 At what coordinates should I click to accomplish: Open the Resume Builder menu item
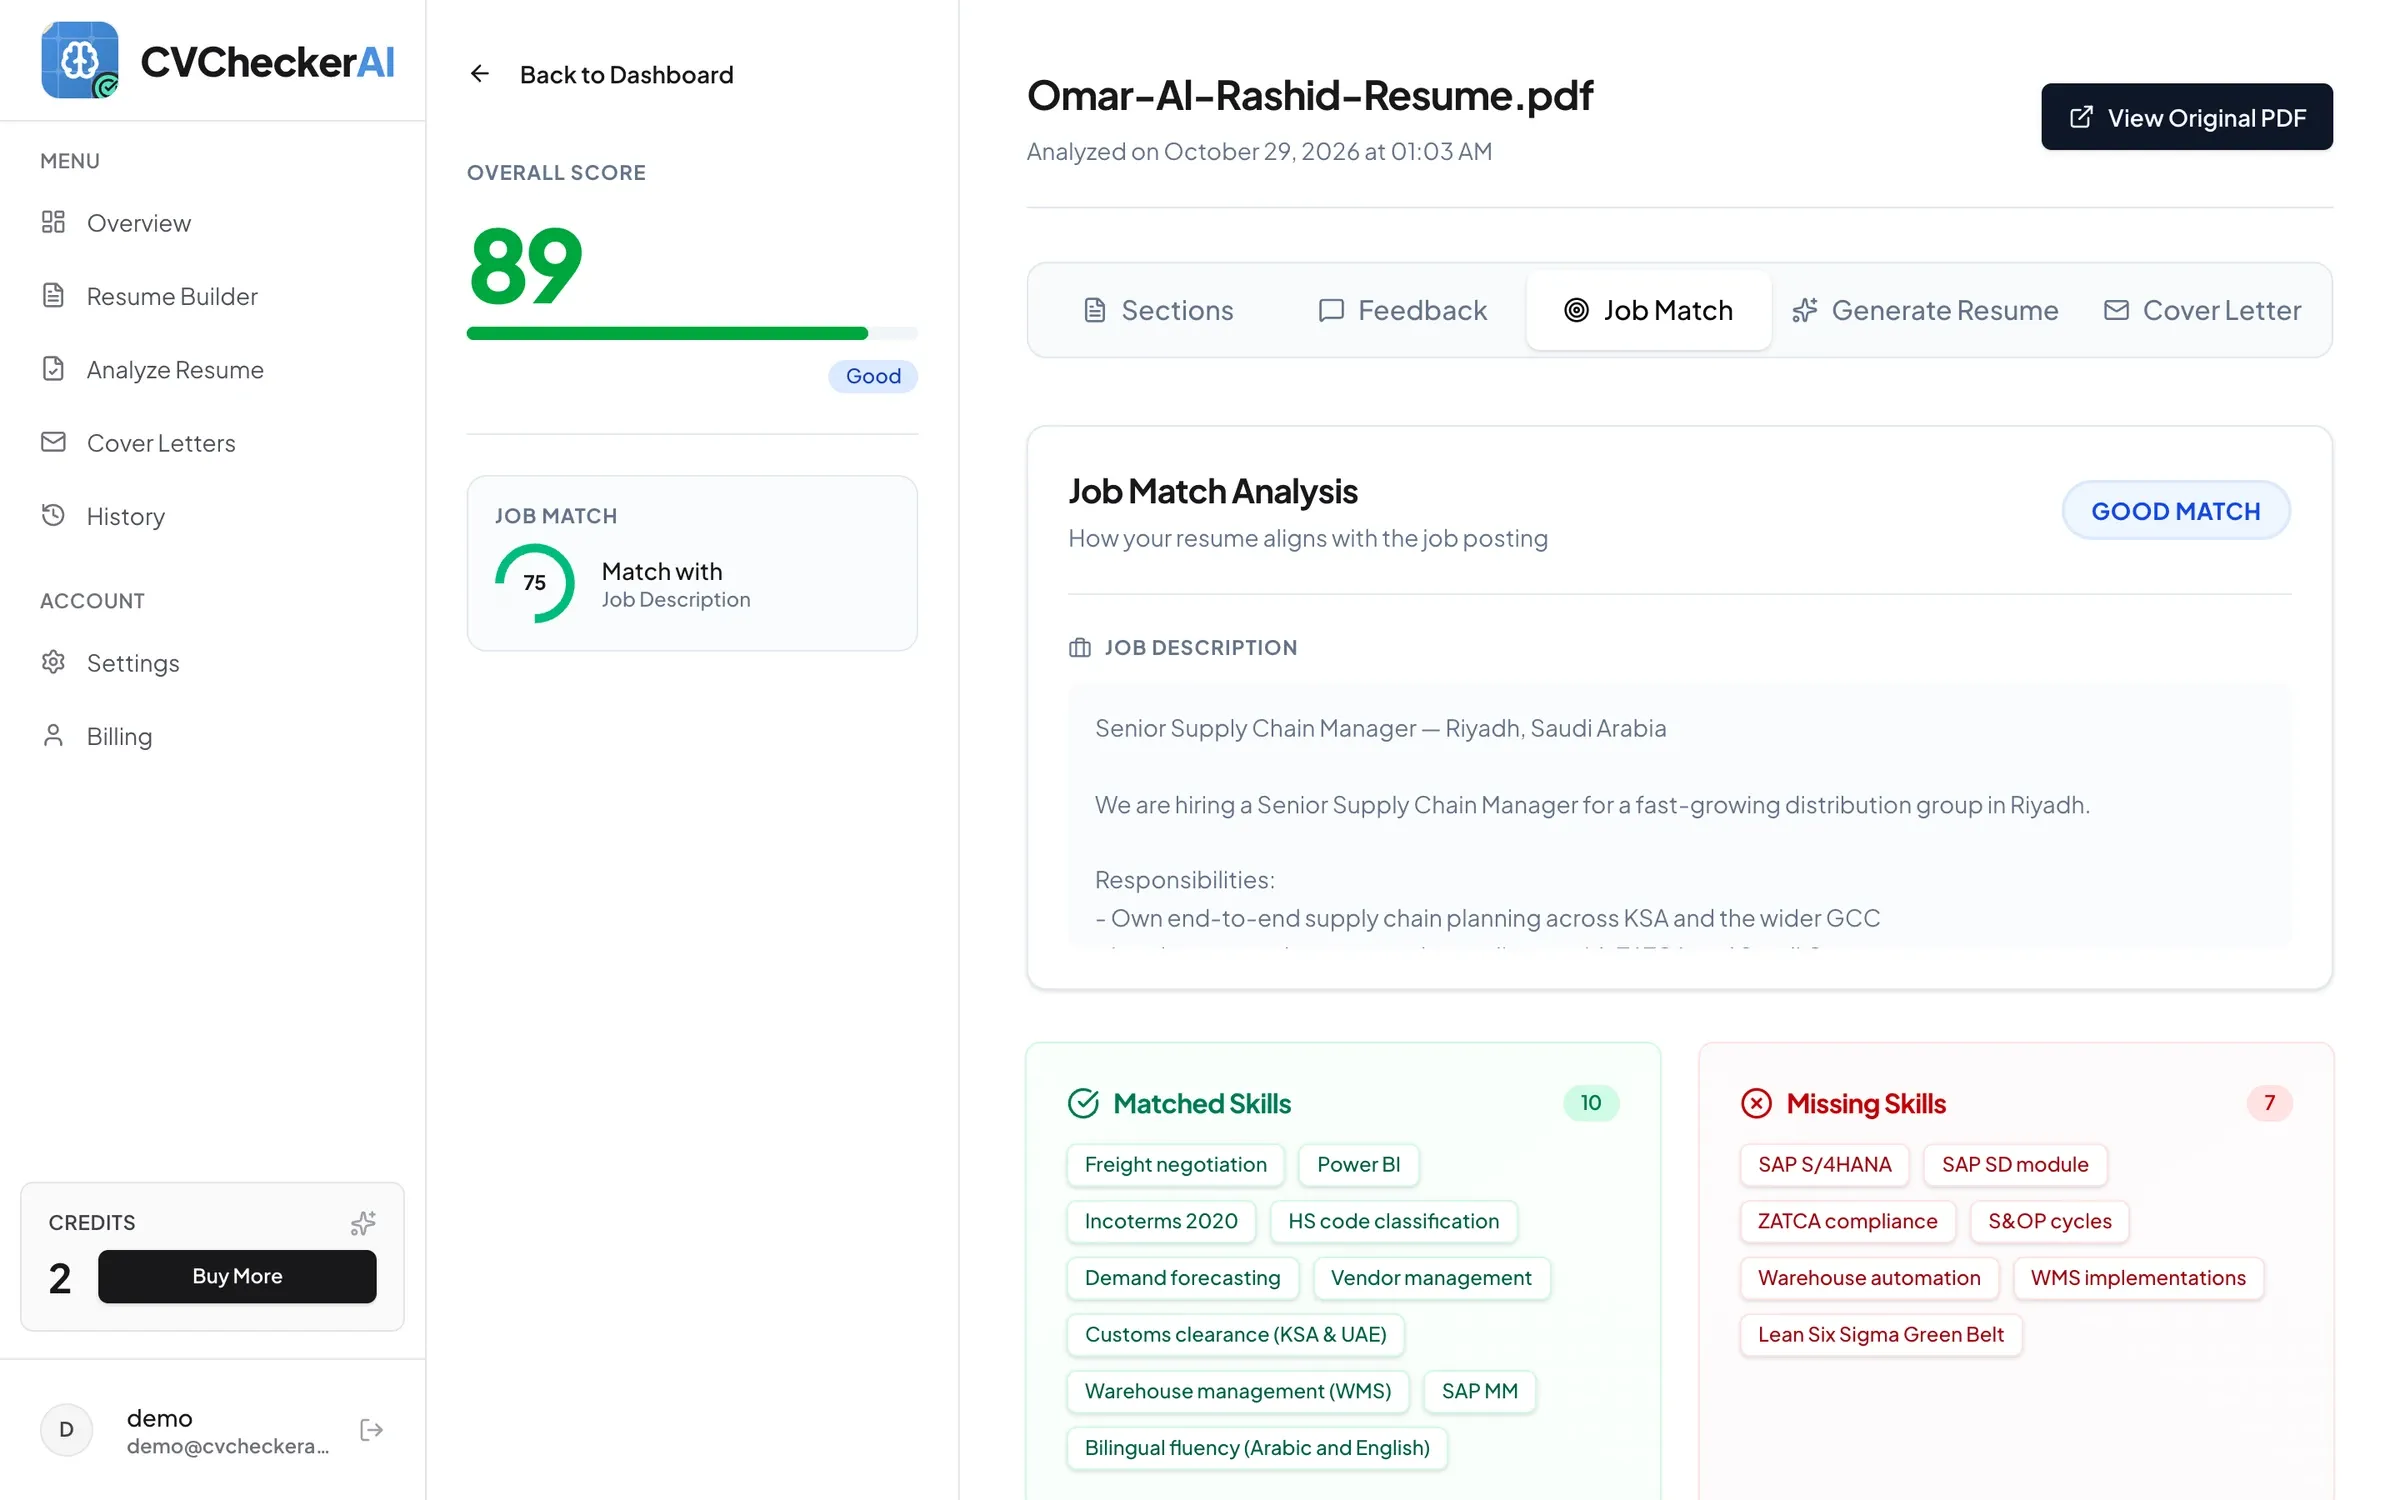coord(212,295)
